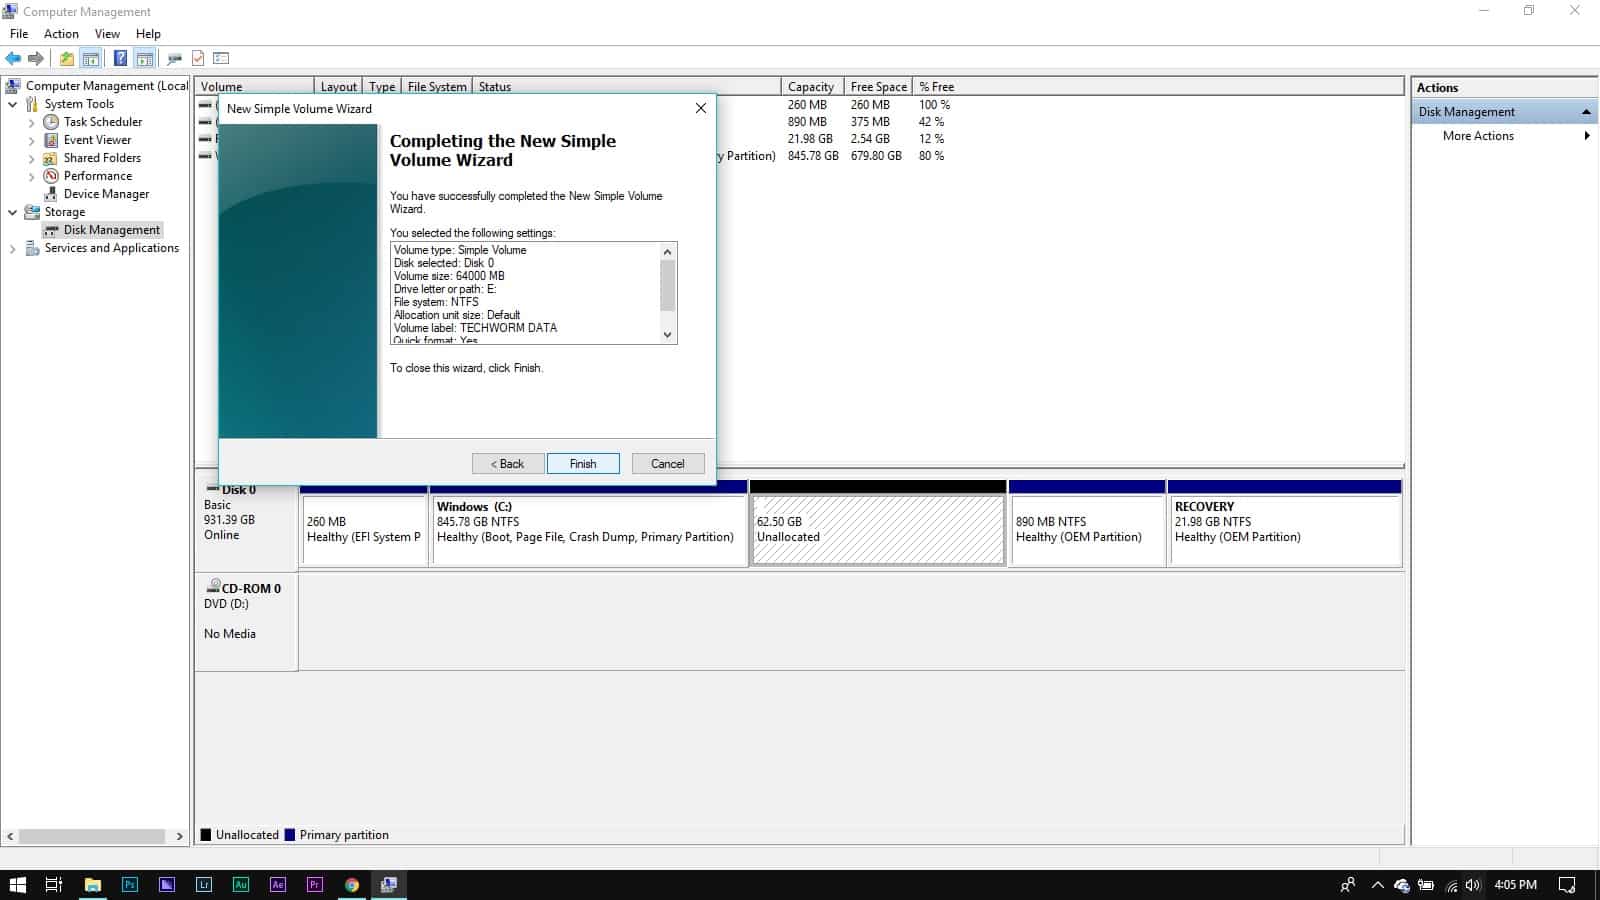The width and height of the screenshot is (1600, 900).
Task: Click Finish to close the wizard
Action: 583,464
